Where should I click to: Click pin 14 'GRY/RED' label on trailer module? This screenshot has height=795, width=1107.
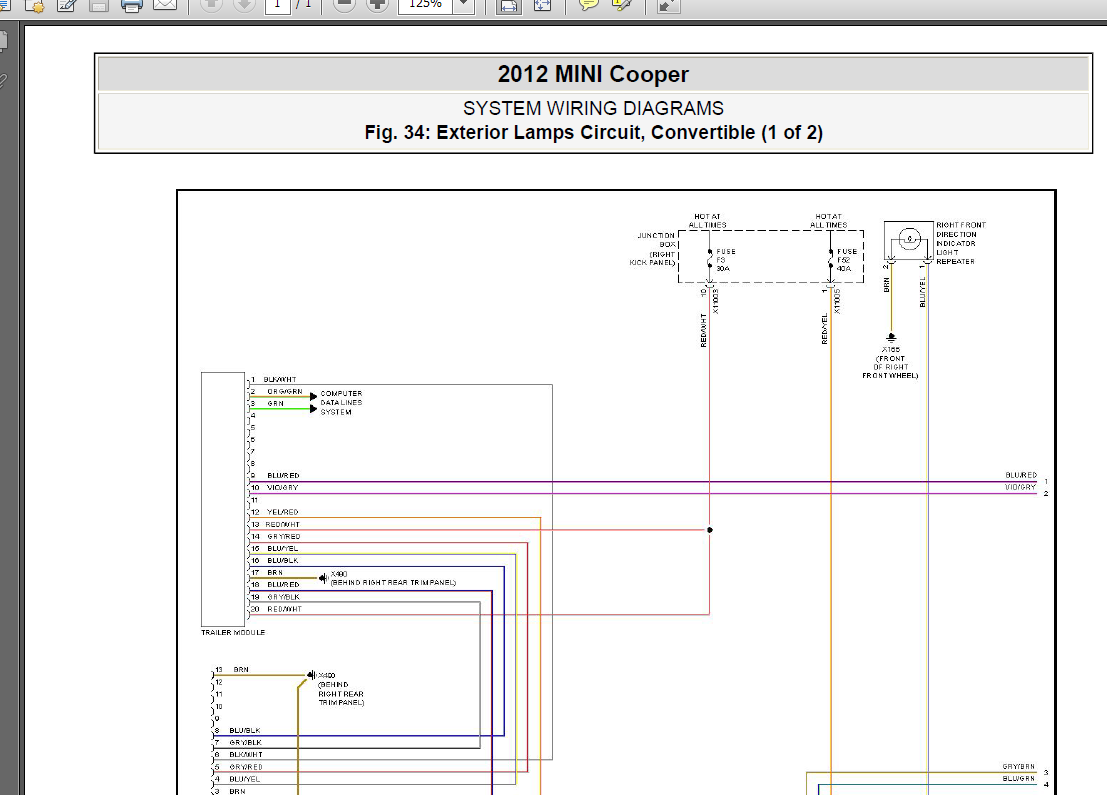283,537
